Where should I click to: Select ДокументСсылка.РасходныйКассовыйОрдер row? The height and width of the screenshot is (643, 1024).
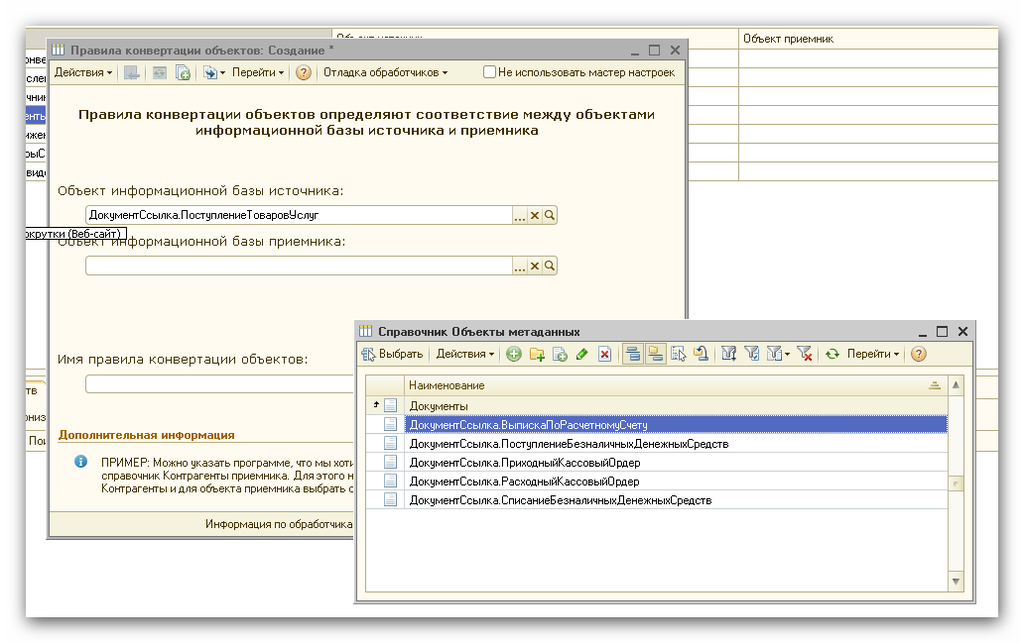point(656,481)
